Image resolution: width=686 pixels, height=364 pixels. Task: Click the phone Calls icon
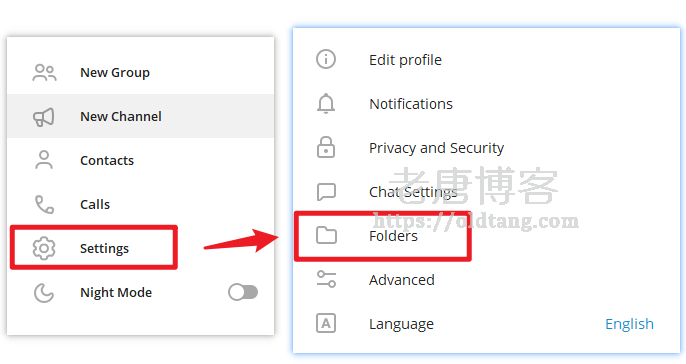44,204
